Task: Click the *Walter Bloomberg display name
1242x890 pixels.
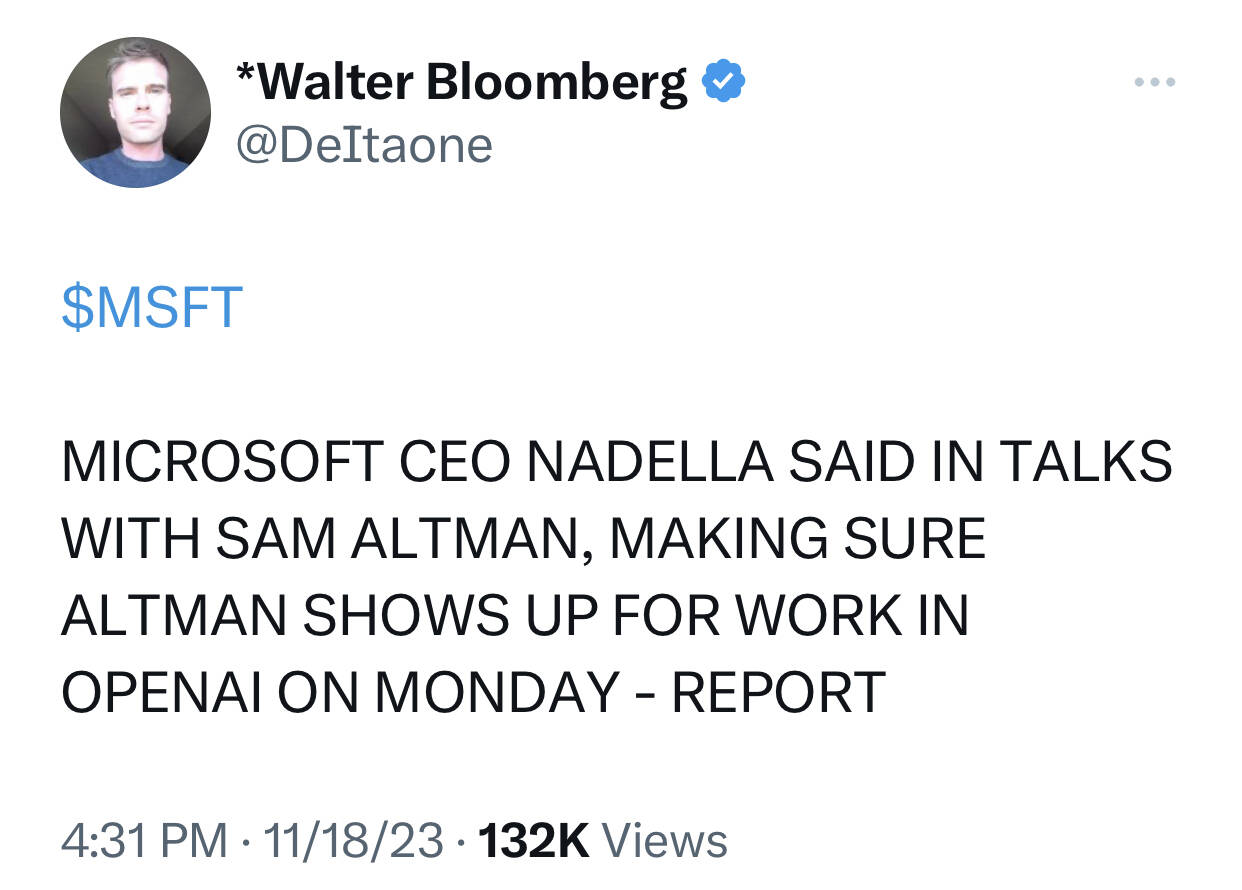Action: 462,82
